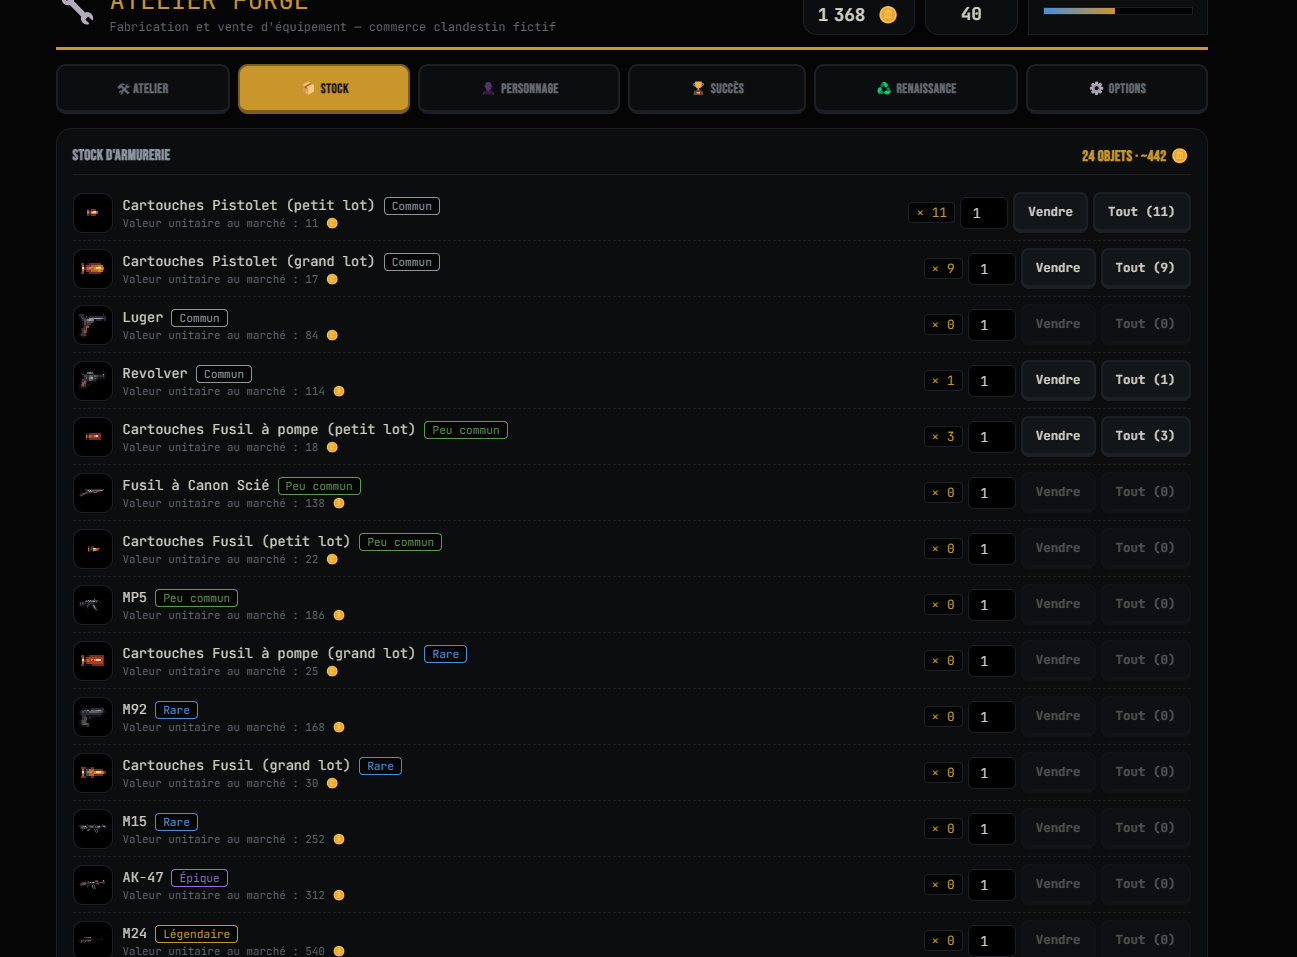The height and width of the screenshot is (957, 1297).
Task: Click the MP5 weapon icon
Action: tap(93, 605)
